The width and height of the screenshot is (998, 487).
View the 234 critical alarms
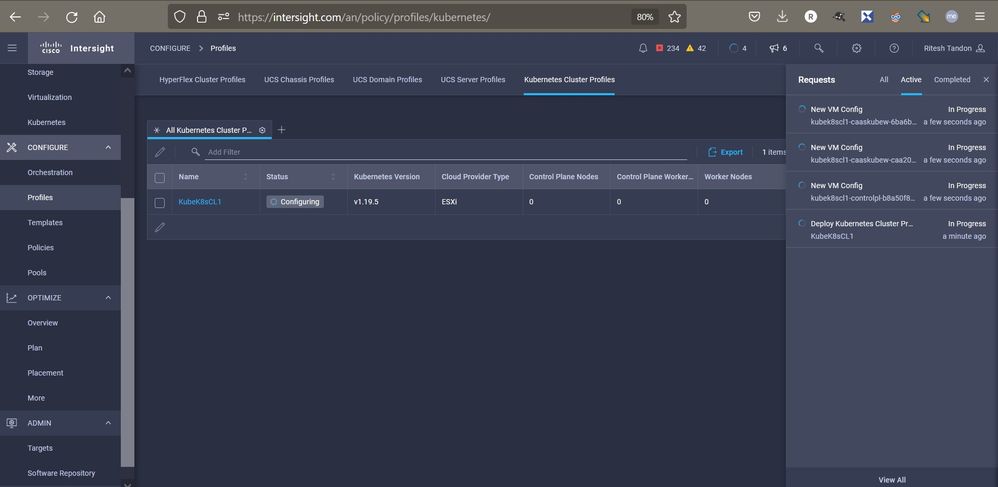click(668, 48)
